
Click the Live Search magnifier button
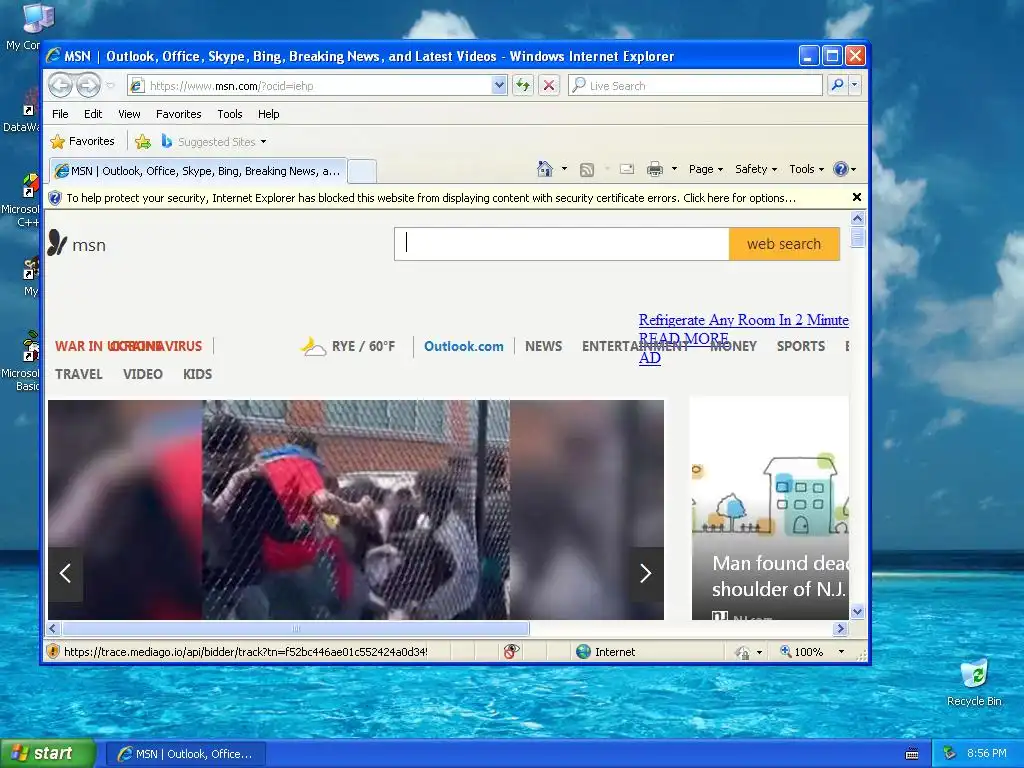(837, 86)
